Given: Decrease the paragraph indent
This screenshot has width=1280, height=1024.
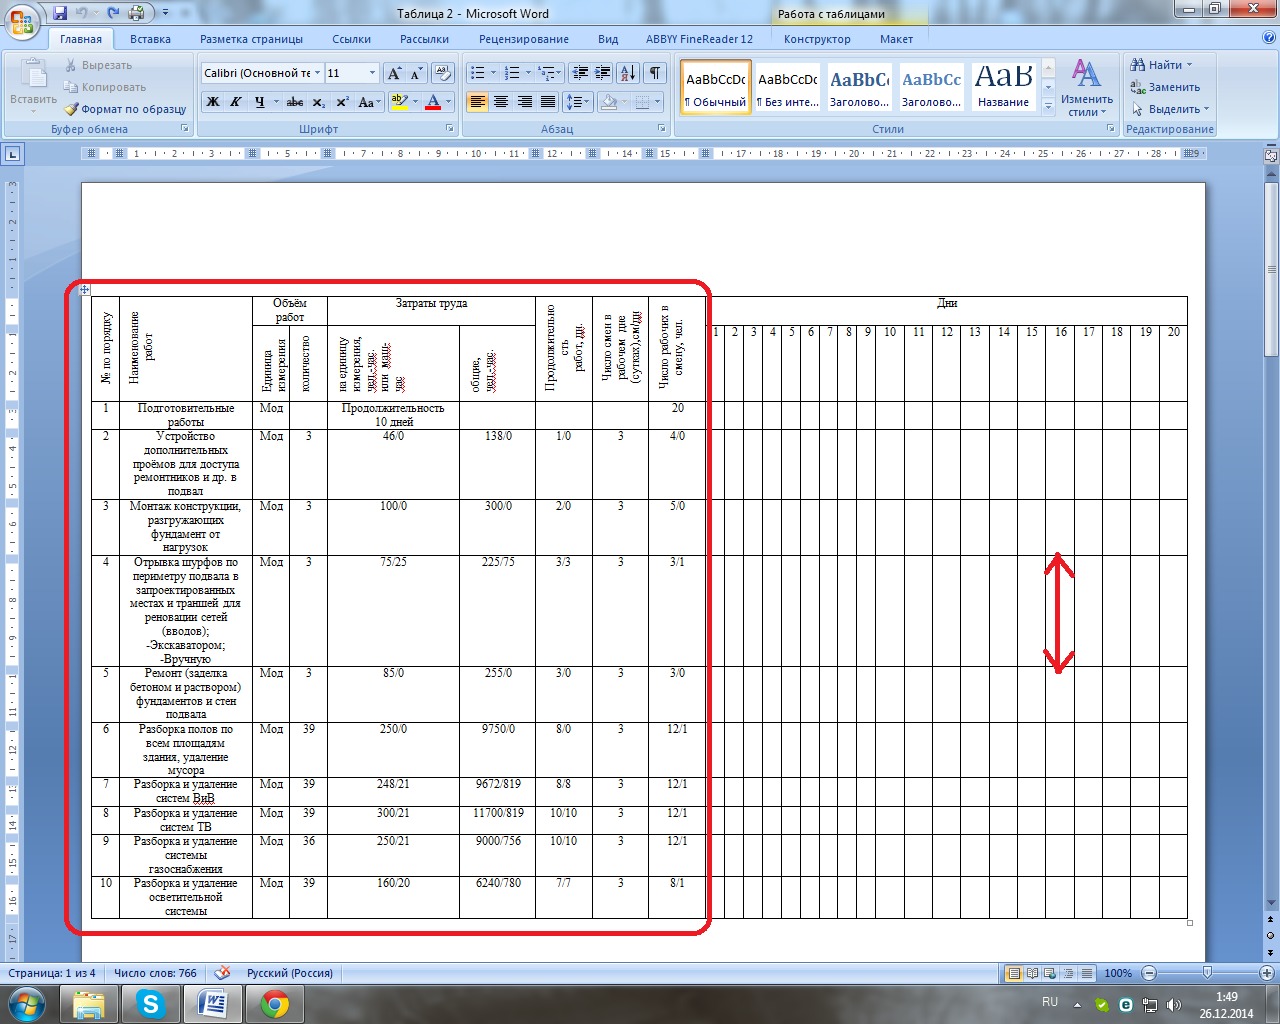Looking at the screenshot, I should tap(579, 73).
